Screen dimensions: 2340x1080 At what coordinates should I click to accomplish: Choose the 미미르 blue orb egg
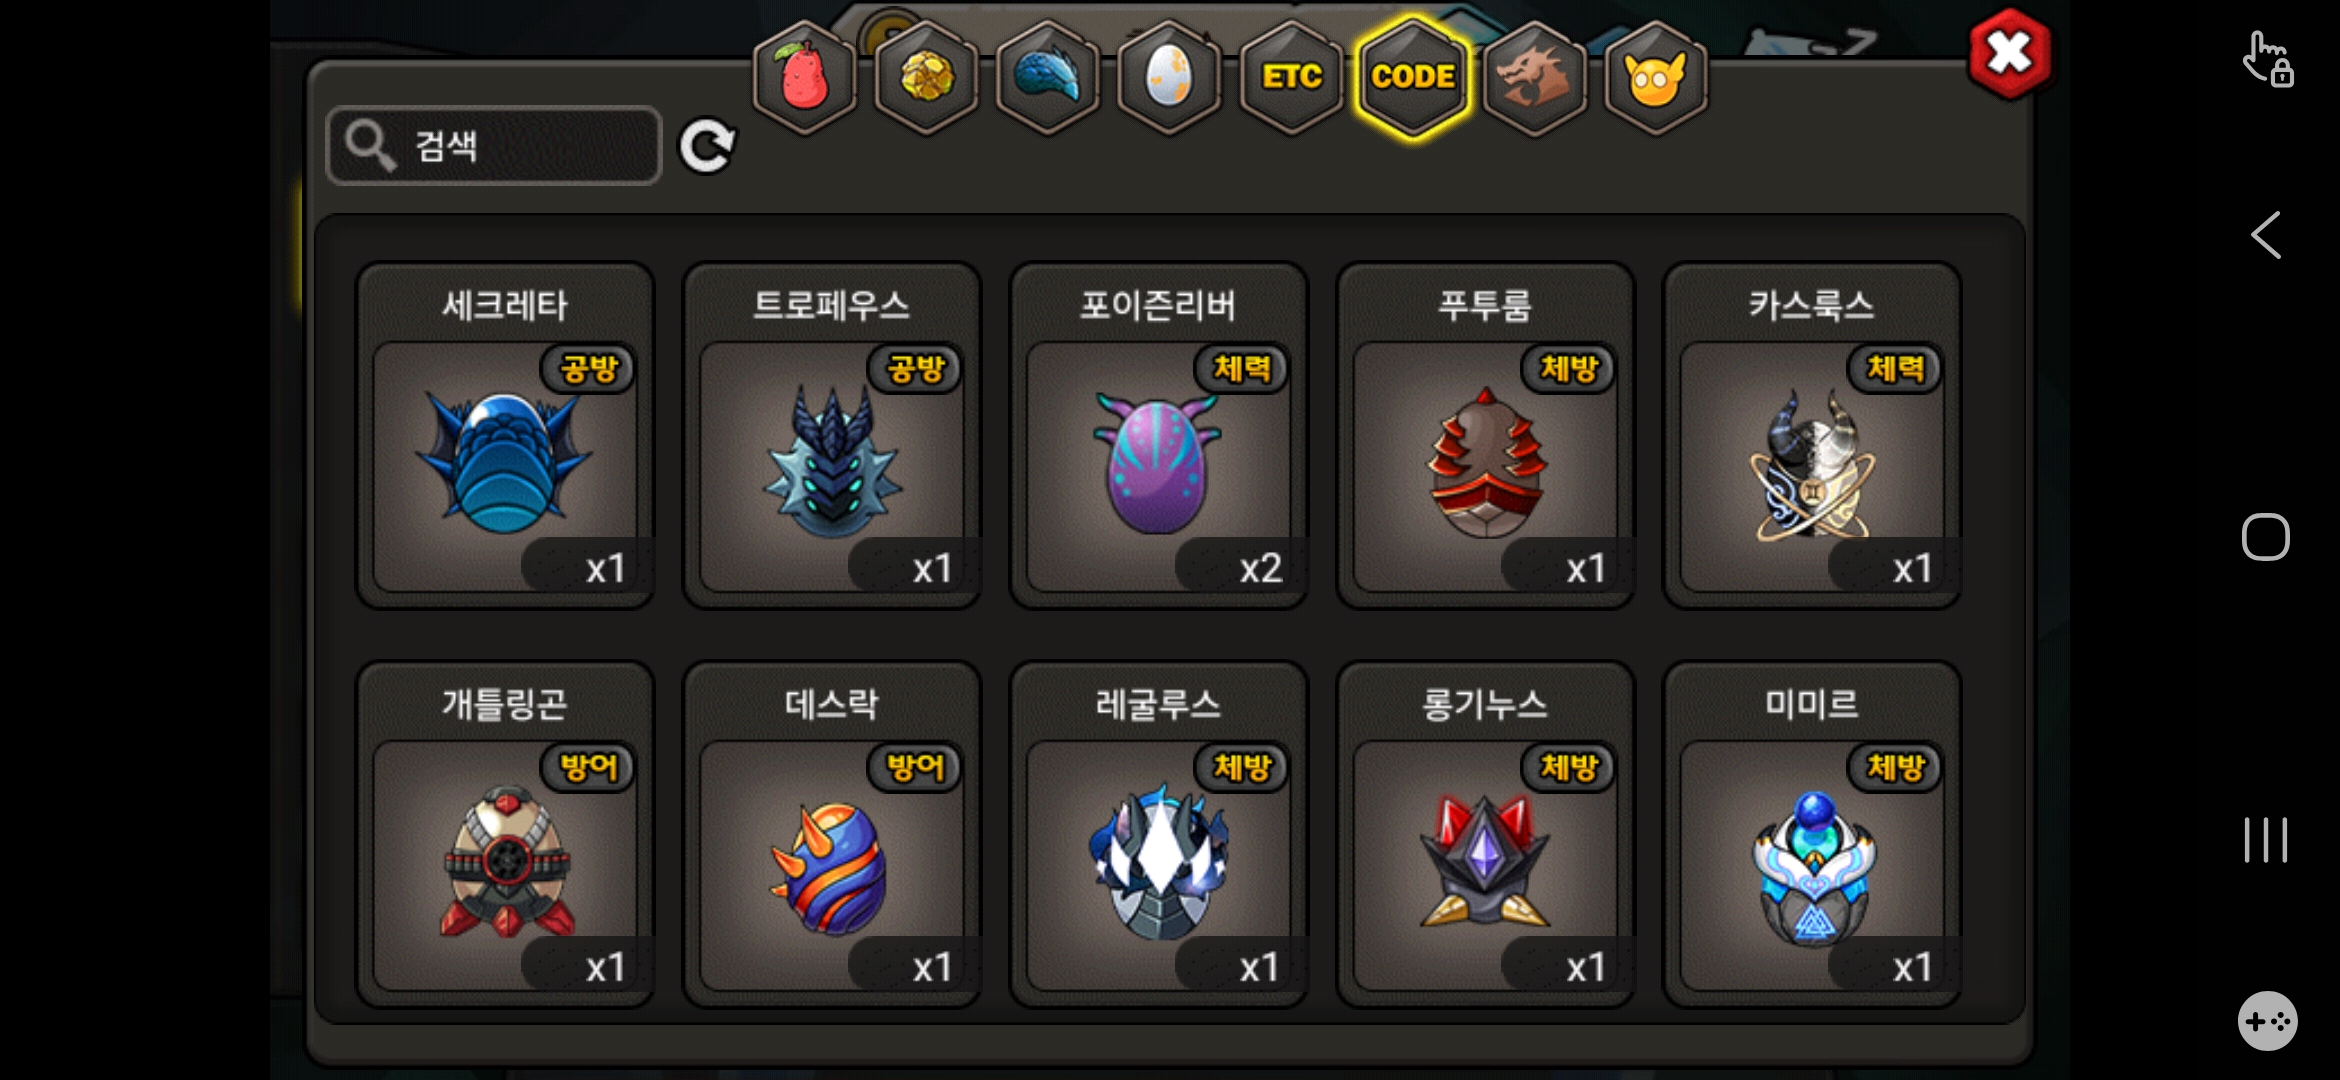coord(1812,834)
